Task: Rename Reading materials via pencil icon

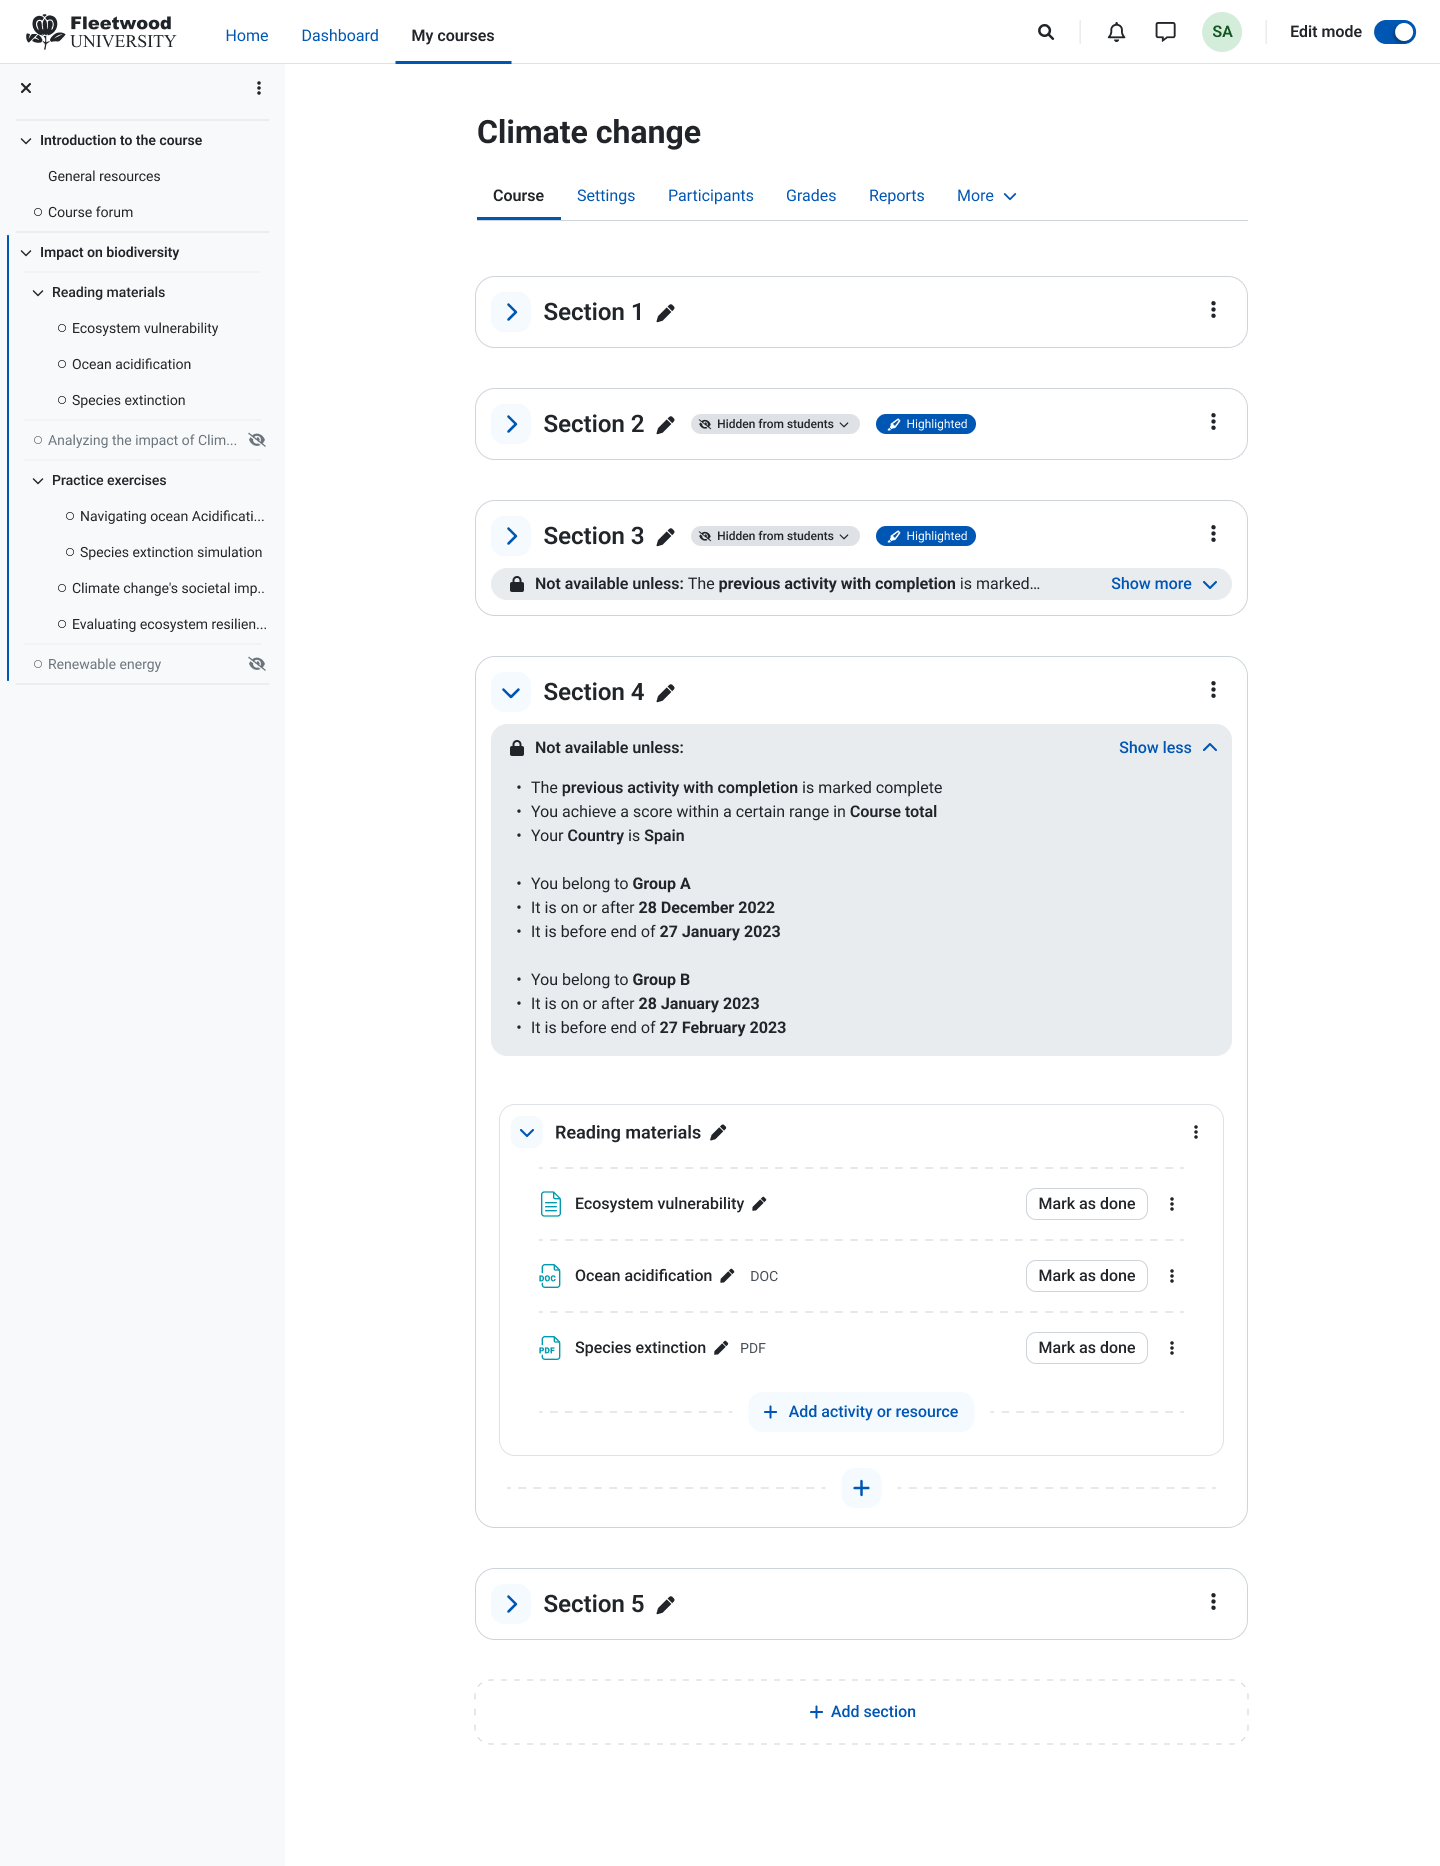Action: point(718,1133)
